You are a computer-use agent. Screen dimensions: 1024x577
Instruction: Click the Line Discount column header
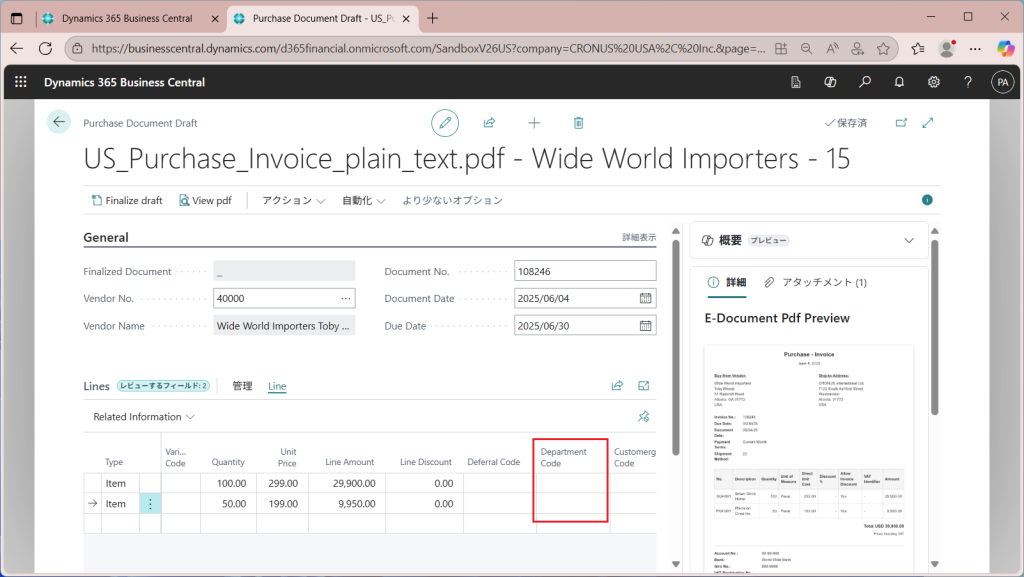point(426,462)
